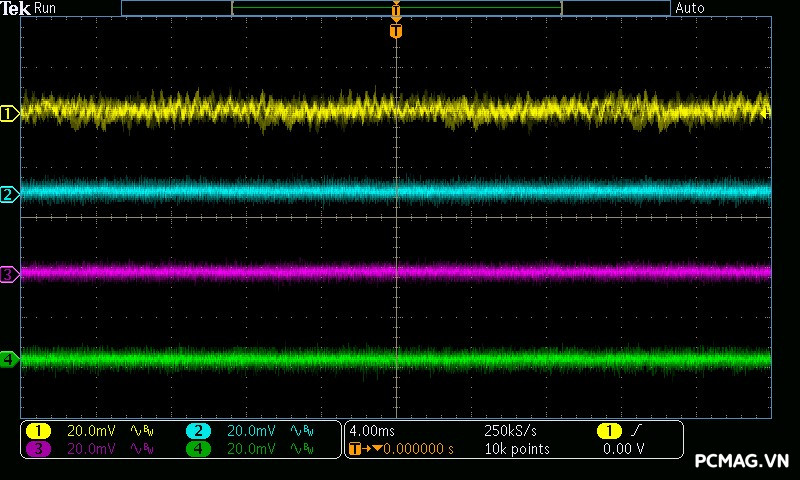This screenshot has width=800, height=480.
Task: Click the magenta channel 3 ground marker
Action: [x=9, y=274]
